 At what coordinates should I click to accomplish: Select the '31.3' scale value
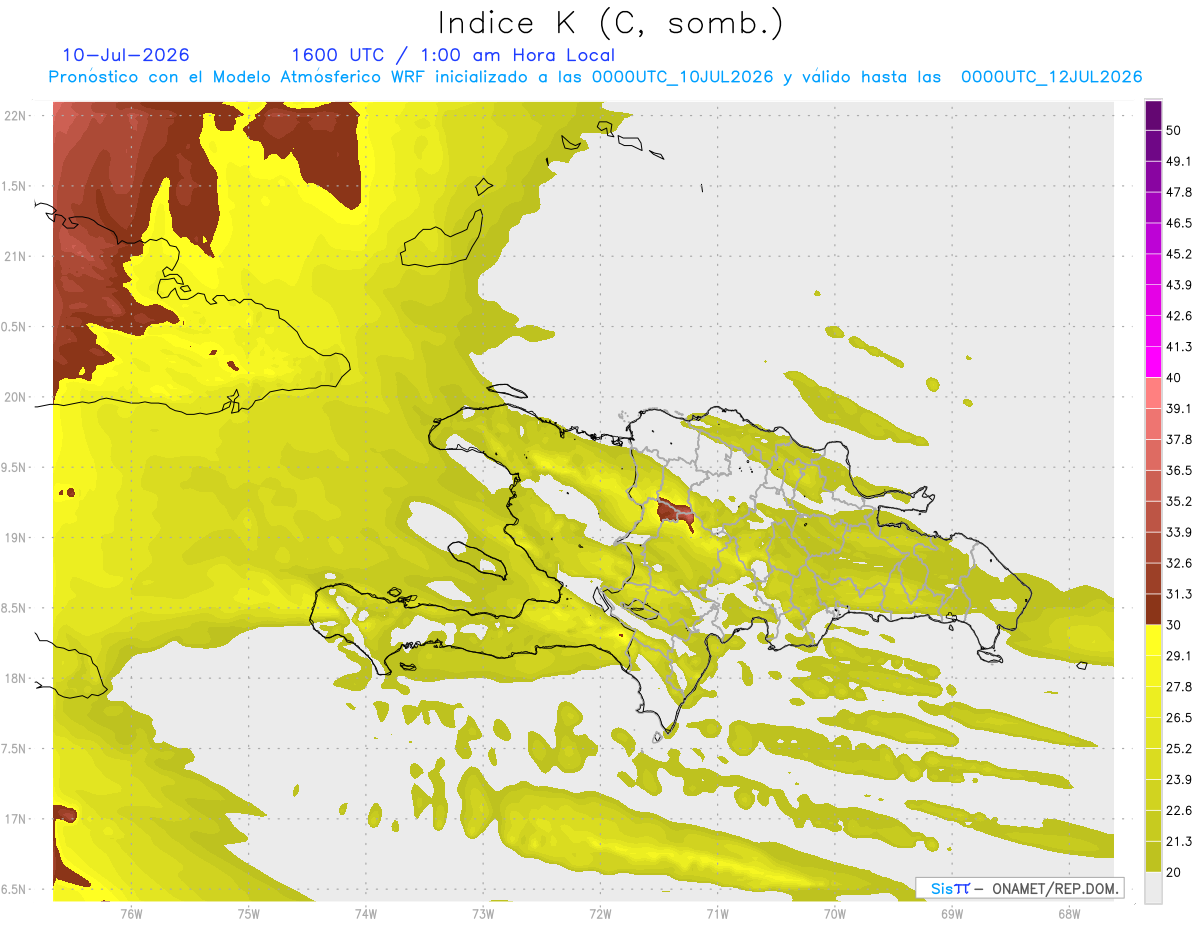pos(1179,594)
